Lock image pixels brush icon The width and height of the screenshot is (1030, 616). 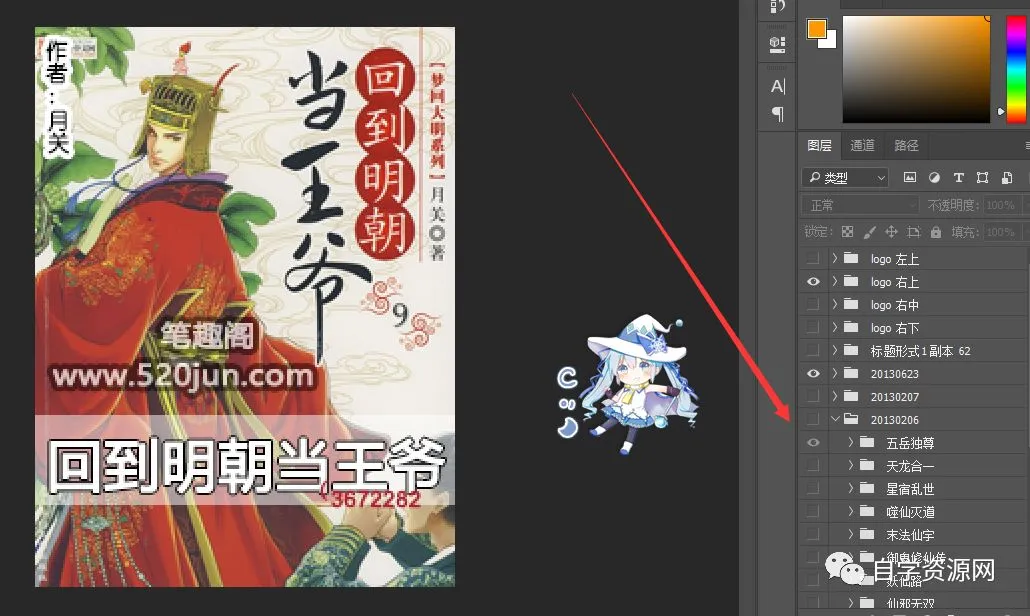tap(870, 232)
